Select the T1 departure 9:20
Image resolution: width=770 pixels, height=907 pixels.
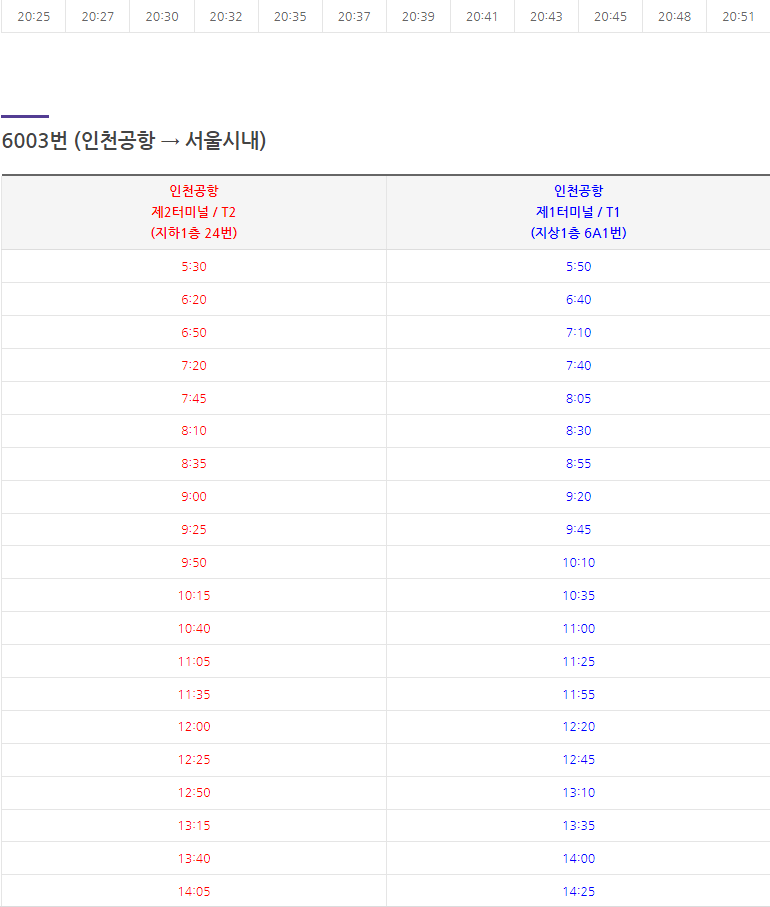[x=579, y=496]
